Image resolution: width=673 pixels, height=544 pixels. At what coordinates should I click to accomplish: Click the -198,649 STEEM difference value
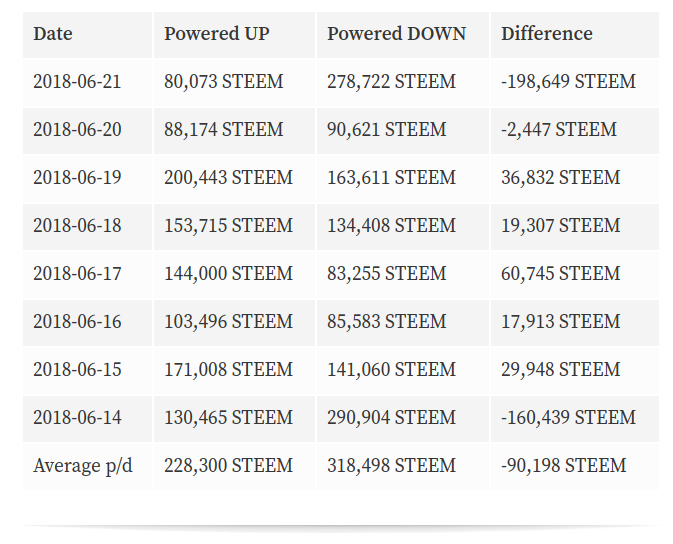[x=568, y=82]
